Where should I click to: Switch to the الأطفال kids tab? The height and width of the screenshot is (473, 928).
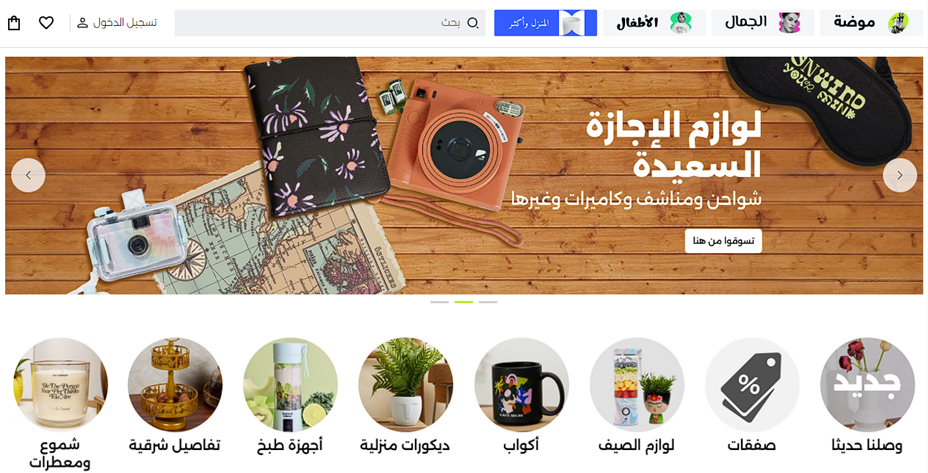(x=655, y=23)
